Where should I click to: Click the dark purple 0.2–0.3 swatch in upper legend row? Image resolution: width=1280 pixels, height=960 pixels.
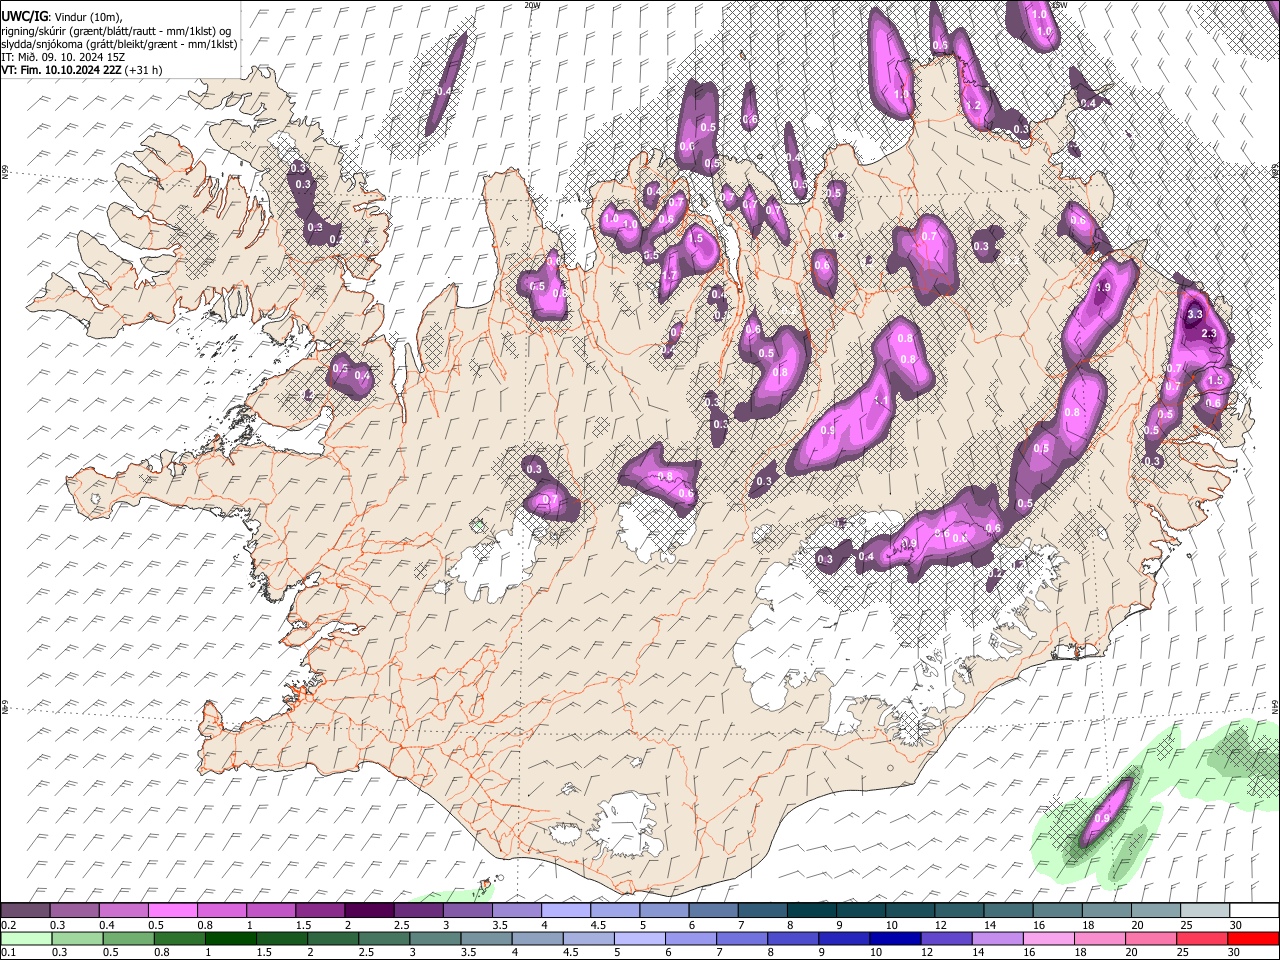25,911
